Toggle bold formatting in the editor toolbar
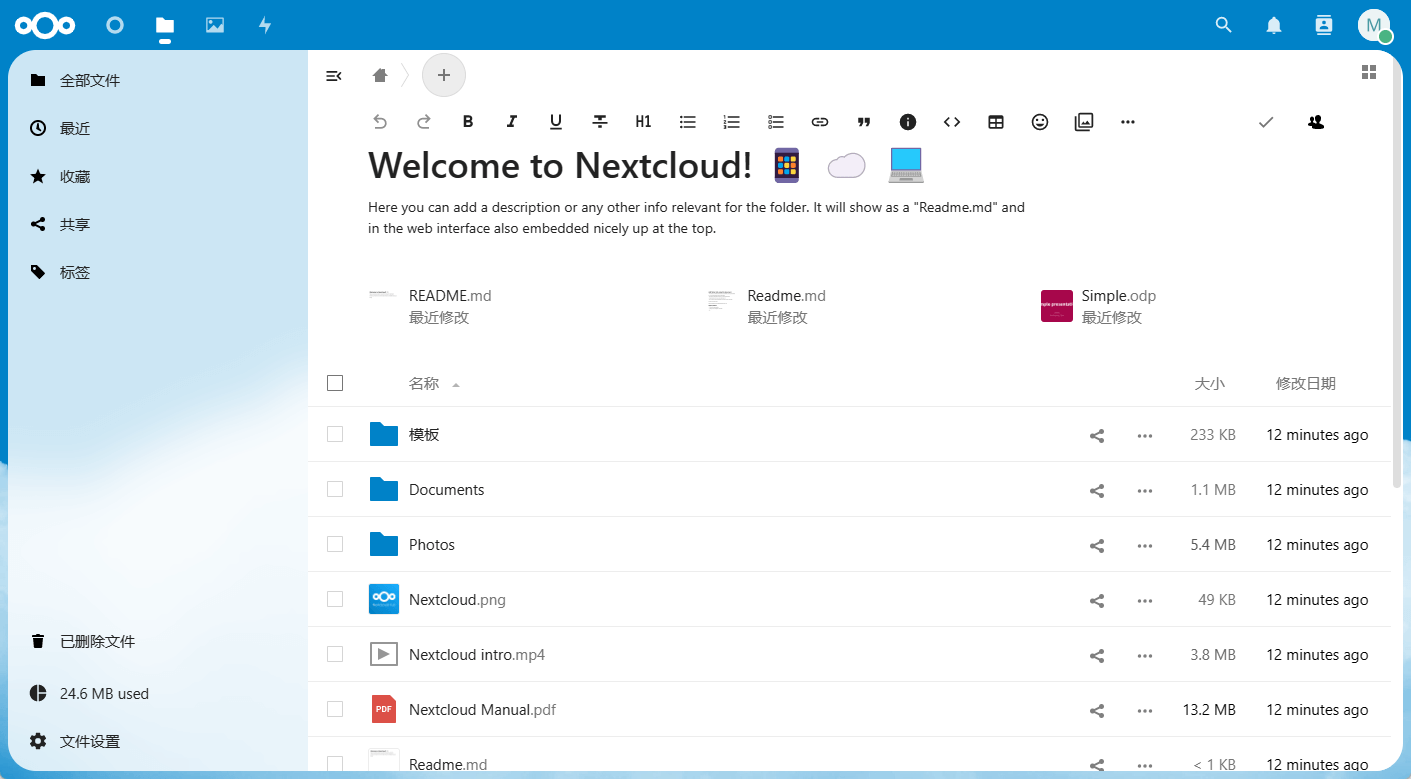The image size is (1411, 779). click(467, 121)
